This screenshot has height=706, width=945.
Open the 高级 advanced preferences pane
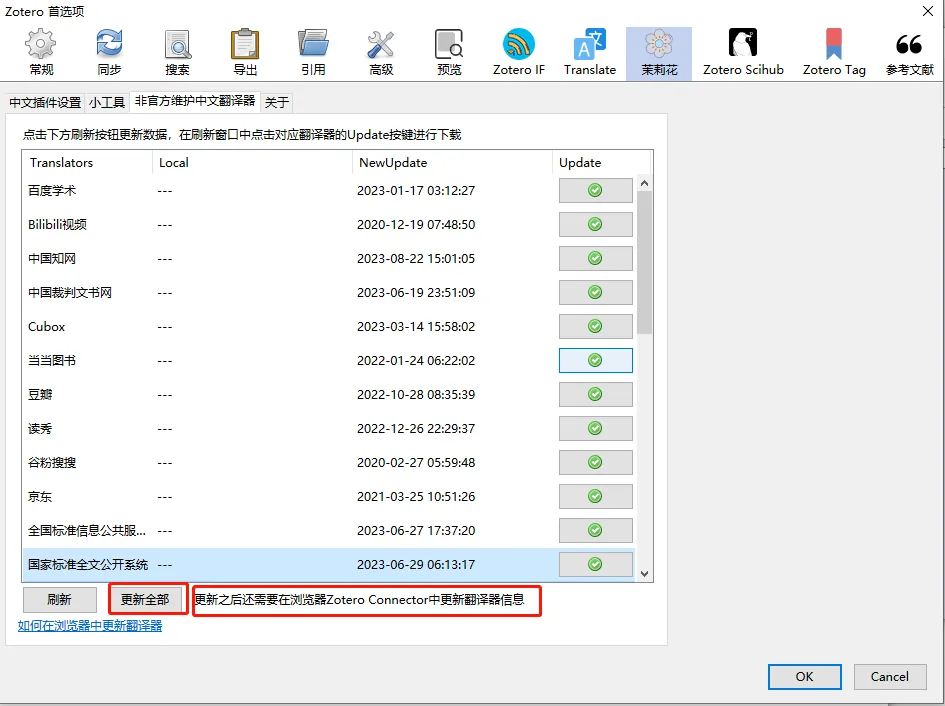pyautogui.click(x=381, y=53)
